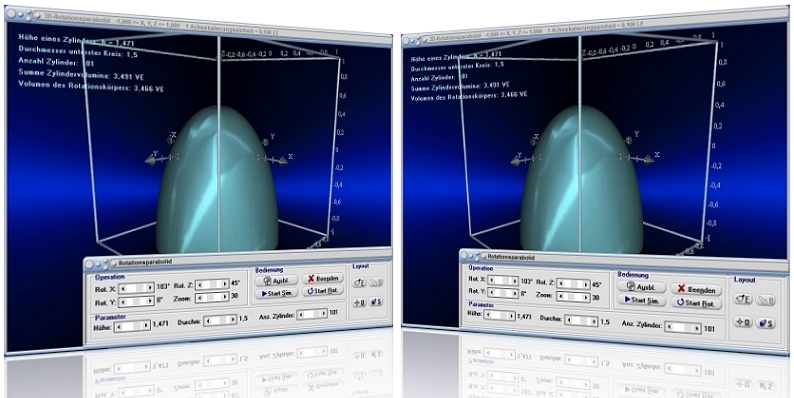The image size is (794, 398).
Task: Decrease Durchm. with left arrow, left panel
Action: coord(207,321)
